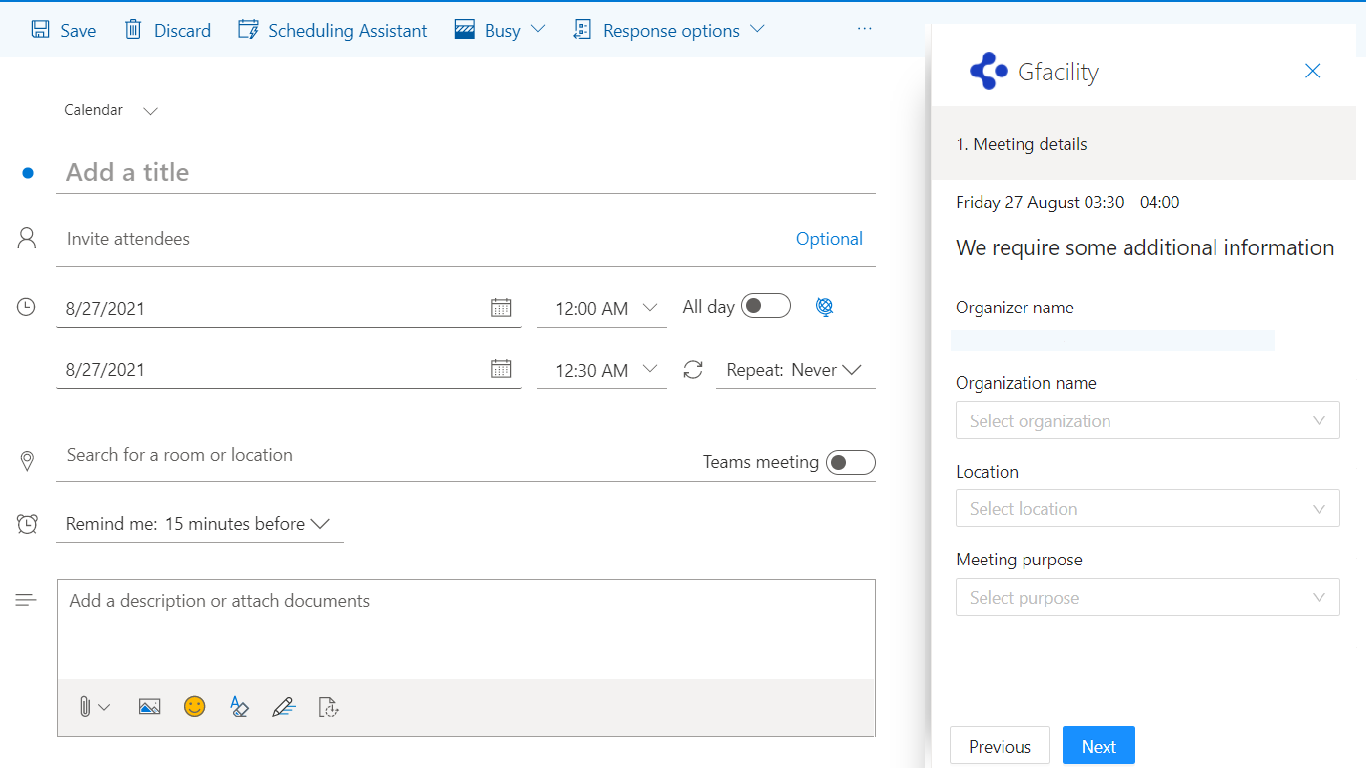Click the insert template clock-document icon

329,707
